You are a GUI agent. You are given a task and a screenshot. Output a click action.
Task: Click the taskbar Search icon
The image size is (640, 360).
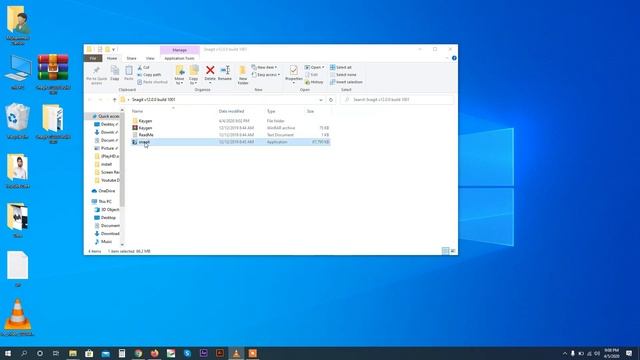(x=24, y=353)
